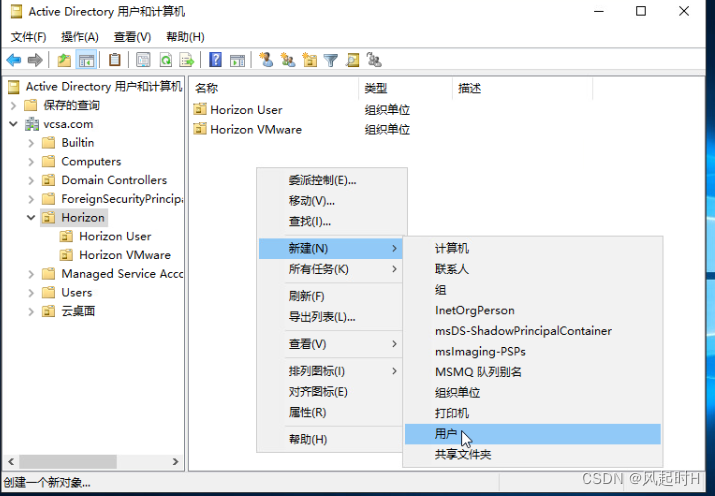Open the 新建(N) submenu entry
715x496 pixels.
point(331,248)
